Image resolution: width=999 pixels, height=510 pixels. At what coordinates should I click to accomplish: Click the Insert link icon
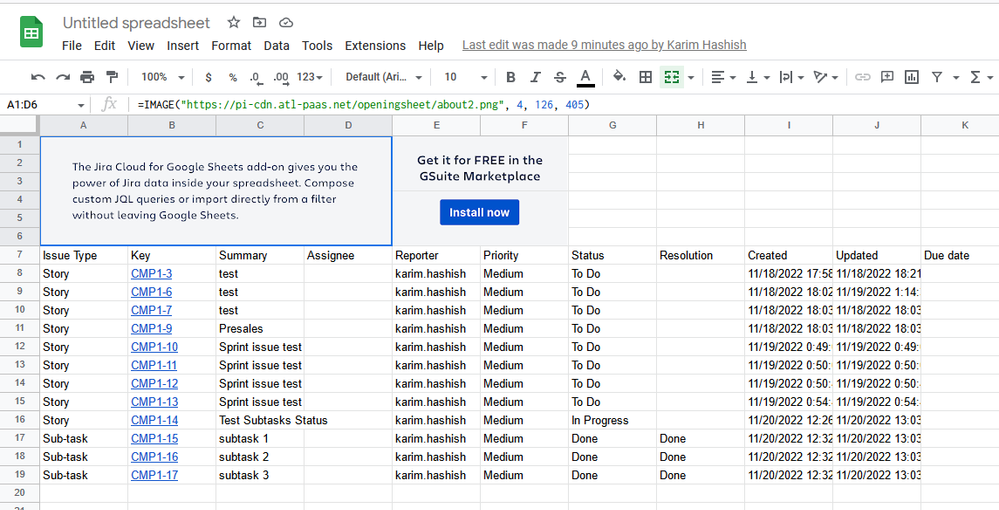[x=862, y=77]
